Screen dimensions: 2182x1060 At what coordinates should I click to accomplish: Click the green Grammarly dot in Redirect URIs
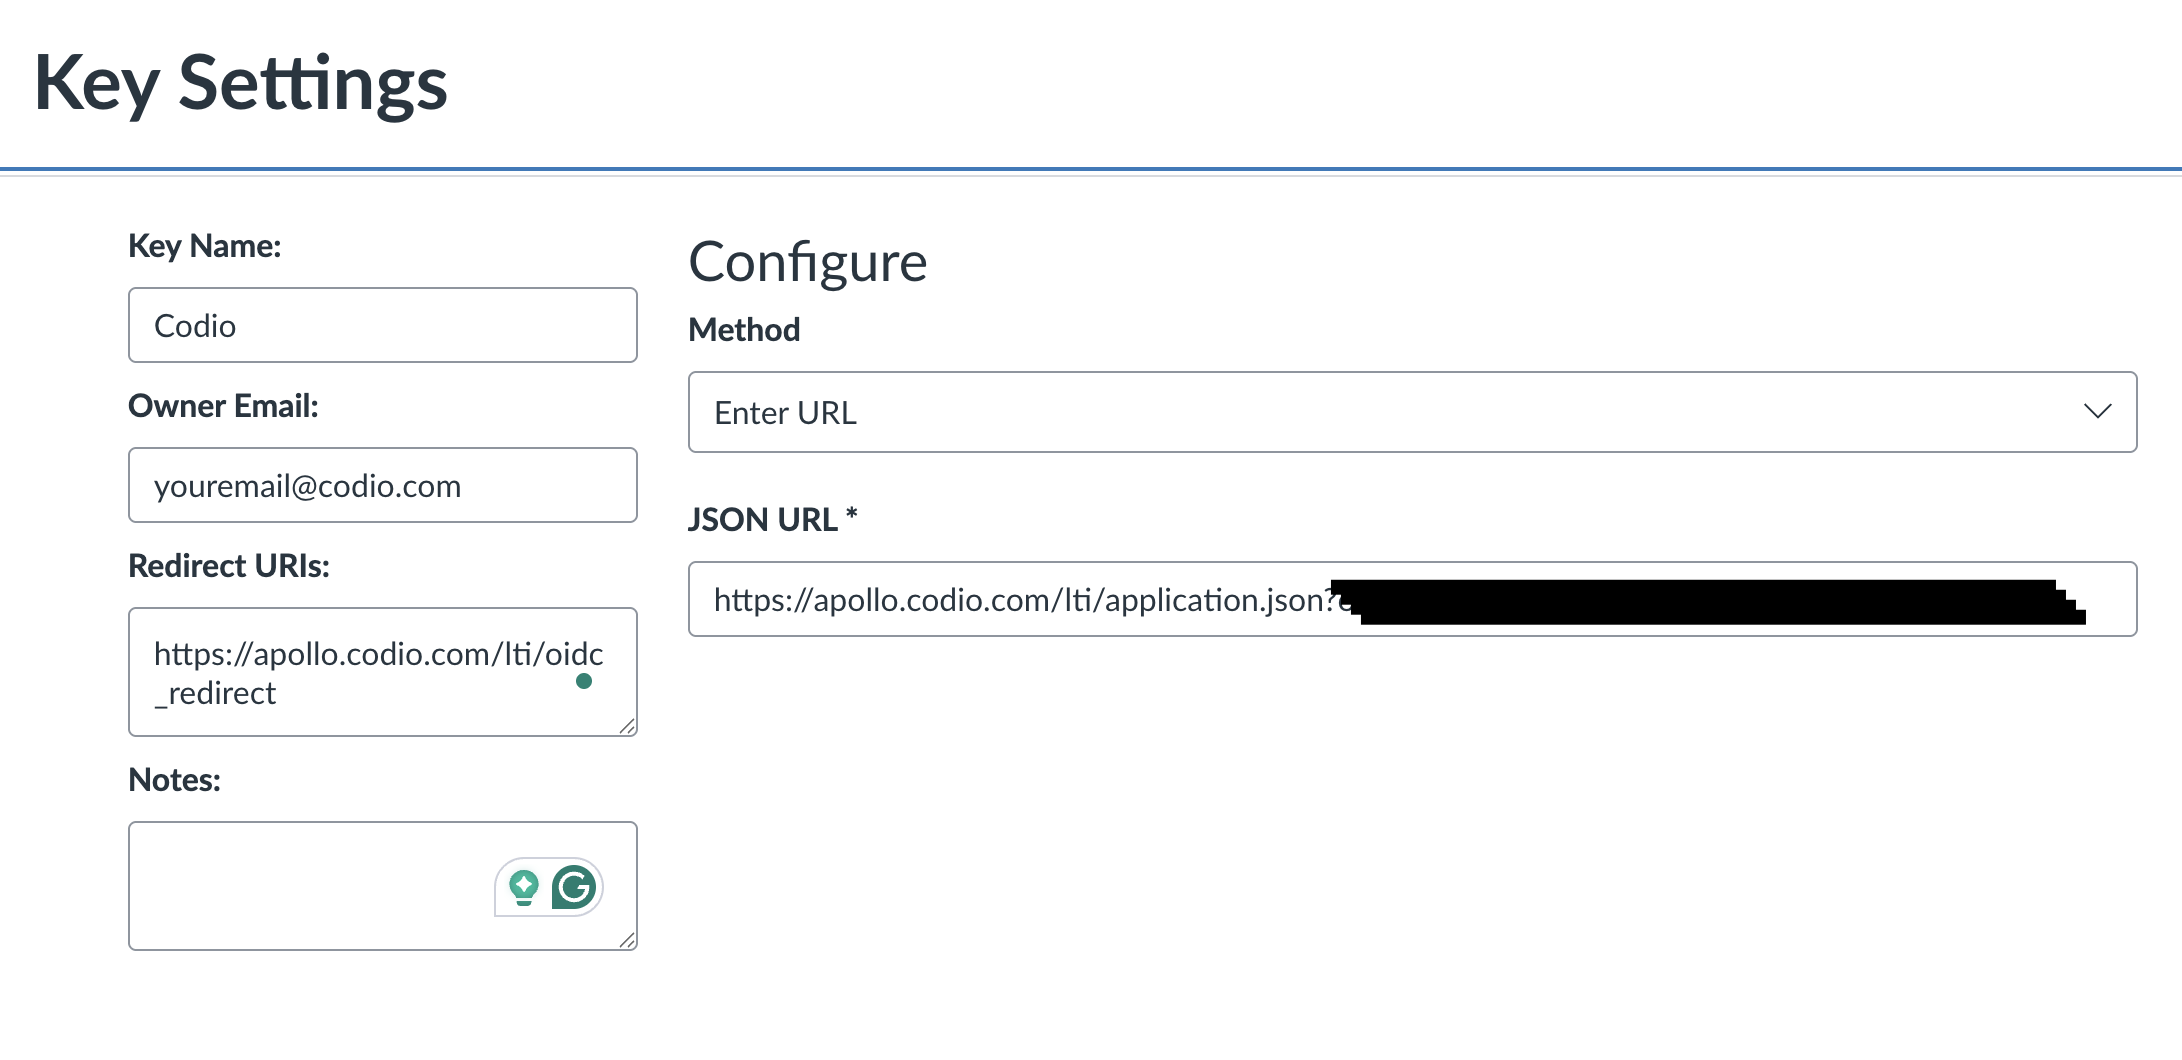[x=584, y=681]
